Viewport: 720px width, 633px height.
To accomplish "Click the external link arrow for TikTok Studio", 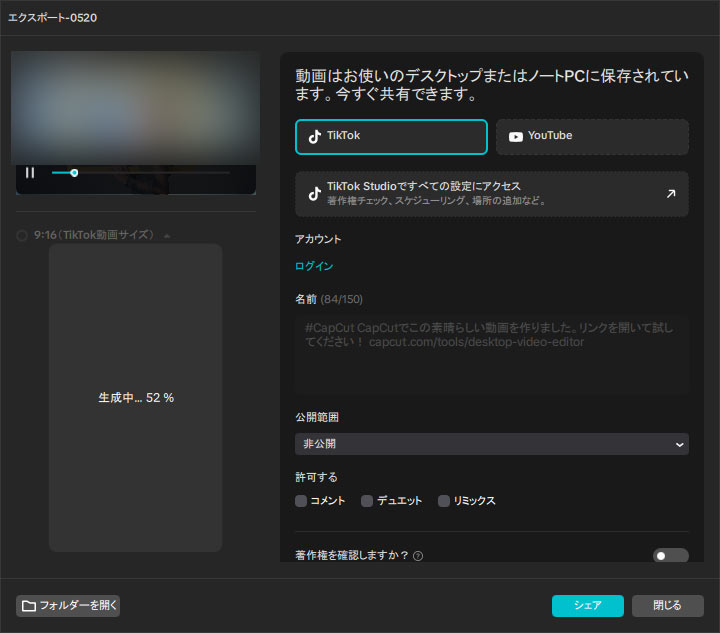I will (x=671, y=194).
